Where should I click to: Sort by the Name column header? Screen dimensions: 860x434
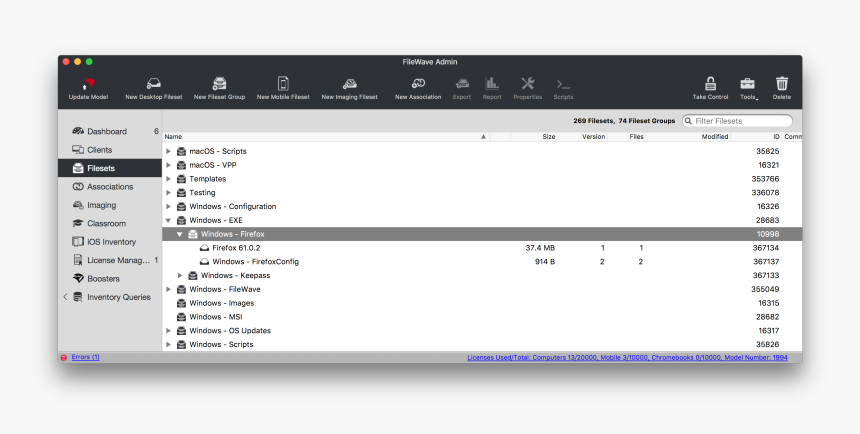(x=326, y=137)
